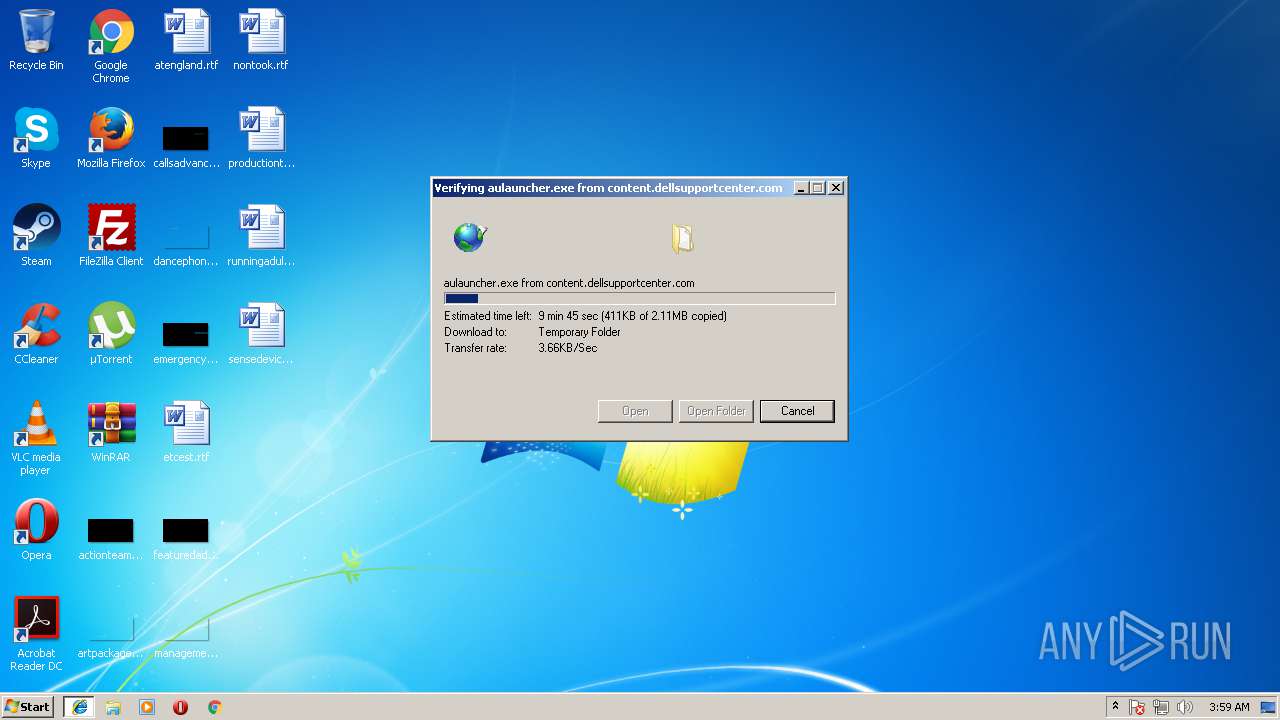Select the artpackage... desktop file
1280x720 pixels.
[111, 636]
